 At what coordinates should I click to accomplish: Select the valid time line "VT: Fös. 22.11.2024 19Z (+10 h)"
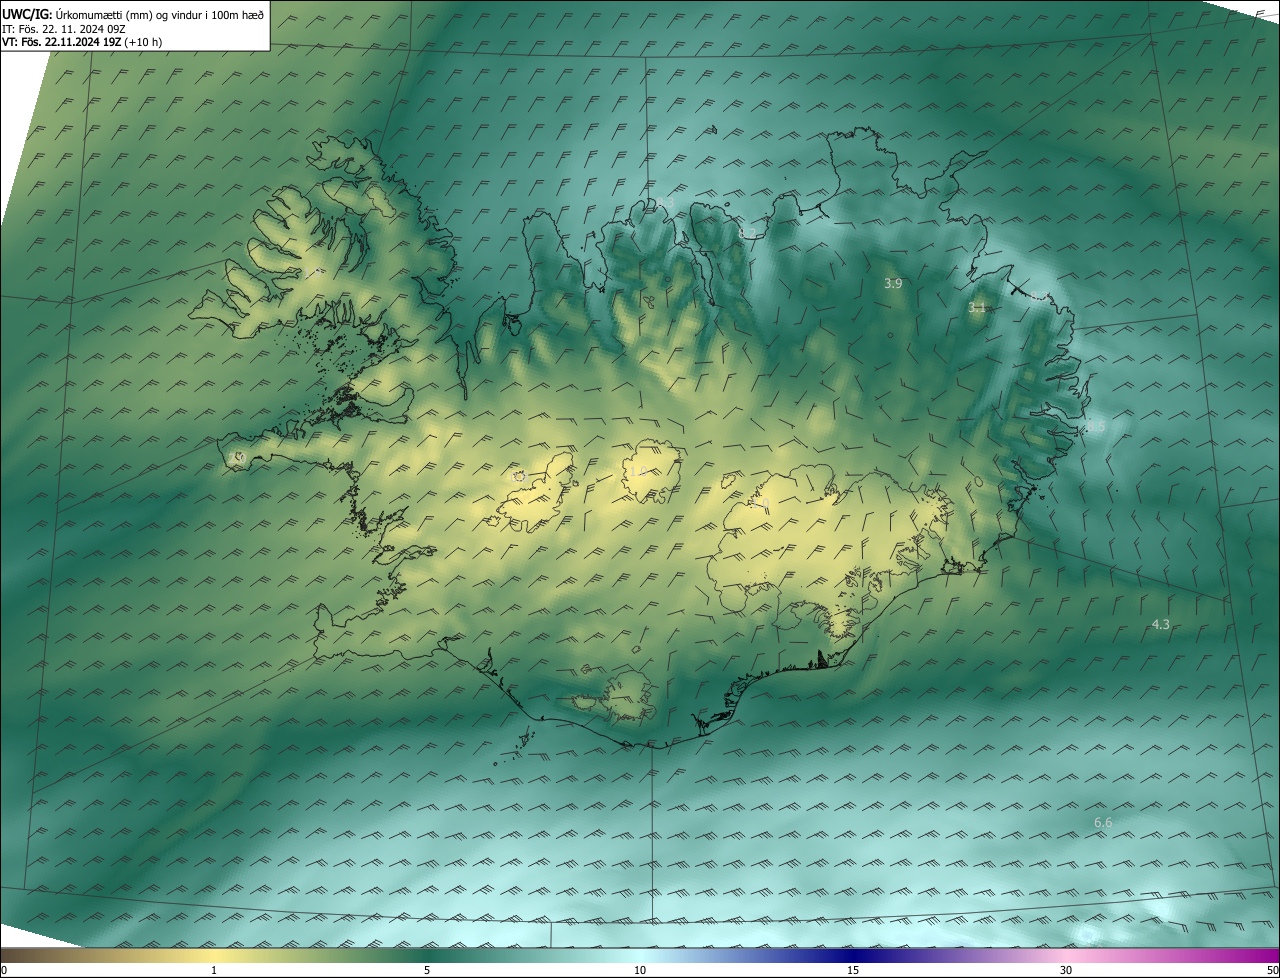(82, 42)
